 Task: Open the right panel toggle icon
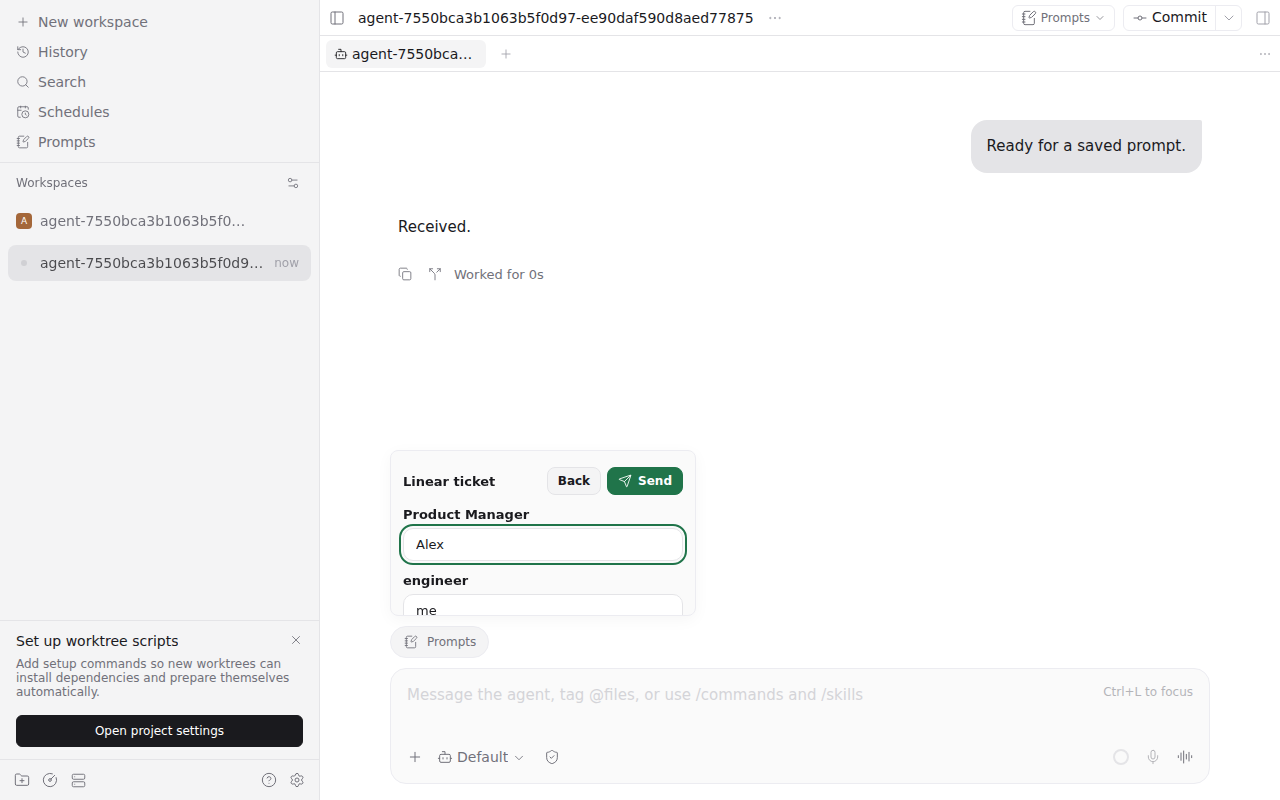pos(1262,18)
